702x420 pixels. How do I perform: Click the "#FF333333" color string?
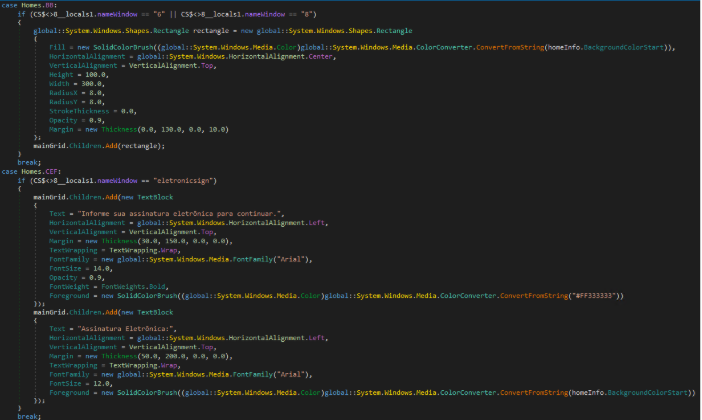point(599,295)
